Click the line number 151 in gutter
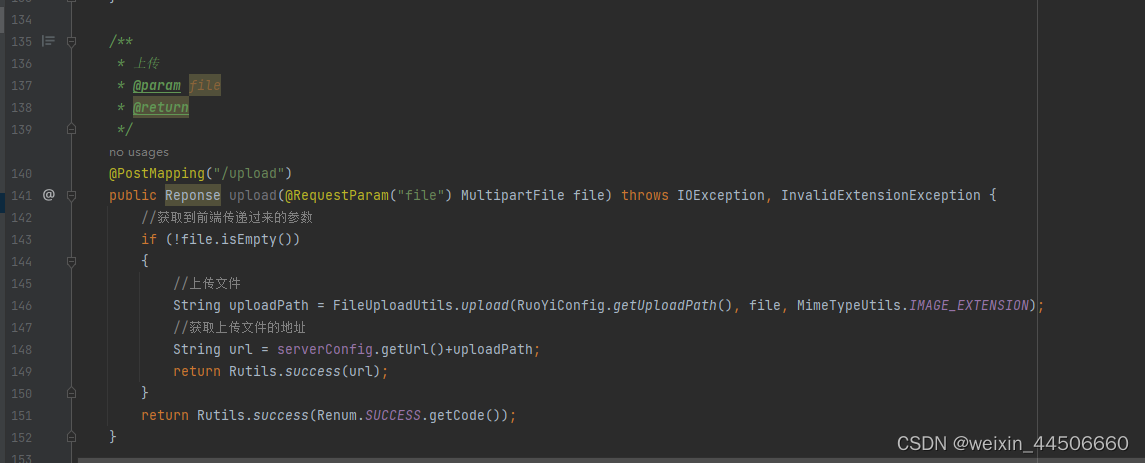The width and height of the screenshot is (1145, 463). 22,416
